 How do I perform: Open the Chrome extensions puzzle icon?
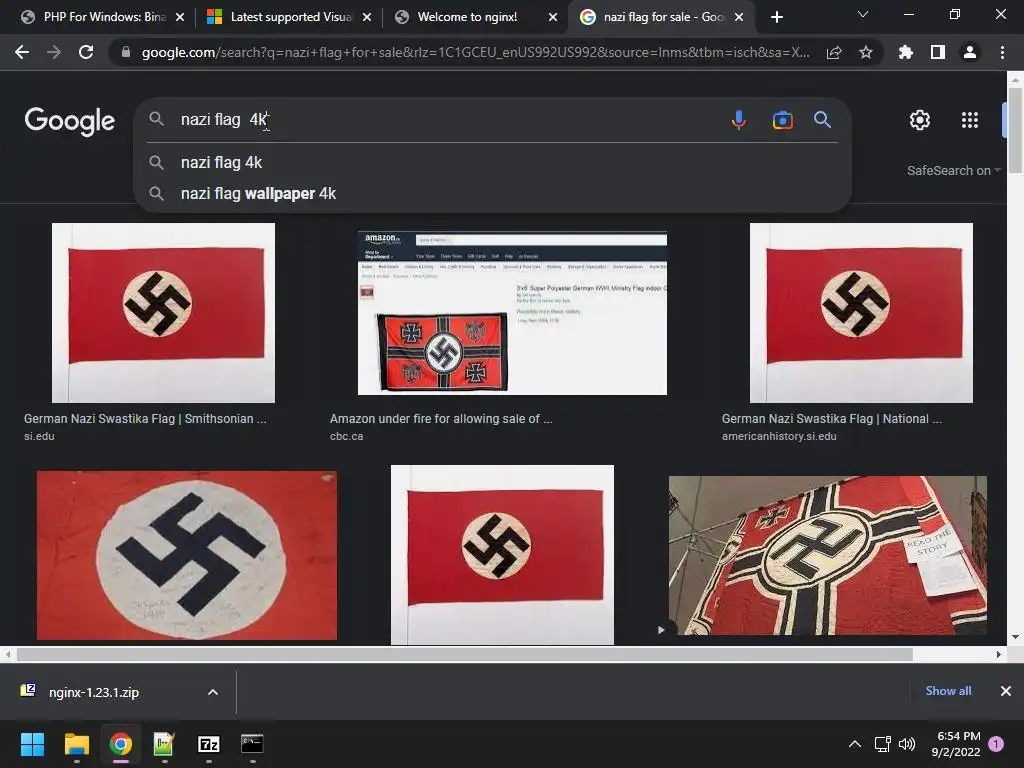tap(906, 52)
